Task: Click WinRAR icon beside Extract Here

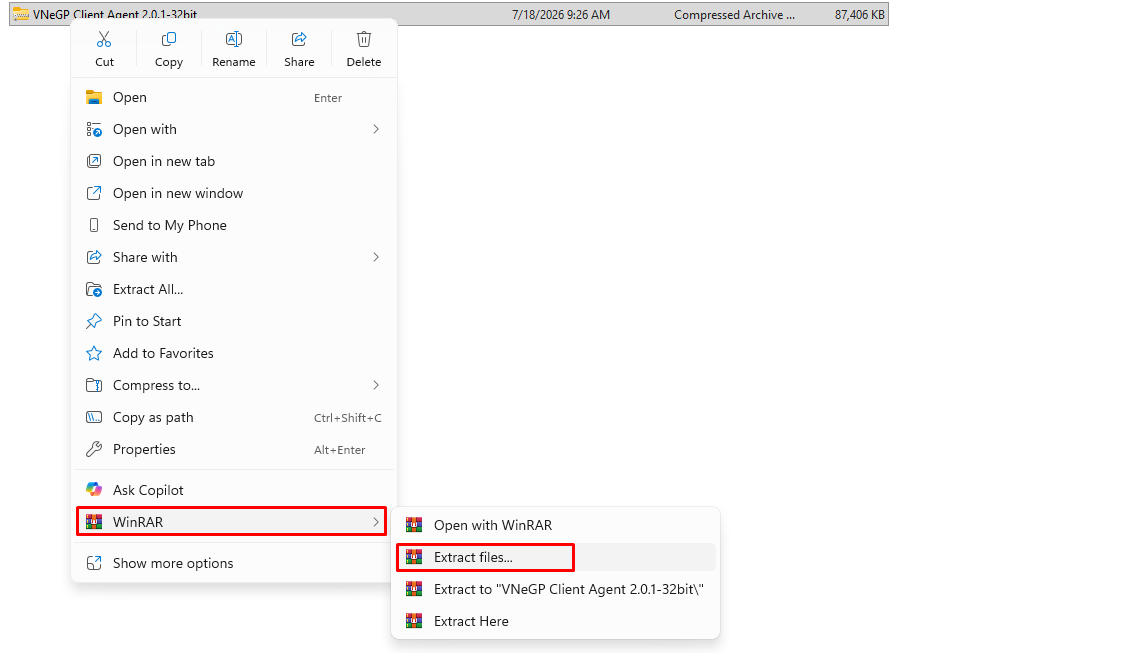Action: tap(414, 622)
